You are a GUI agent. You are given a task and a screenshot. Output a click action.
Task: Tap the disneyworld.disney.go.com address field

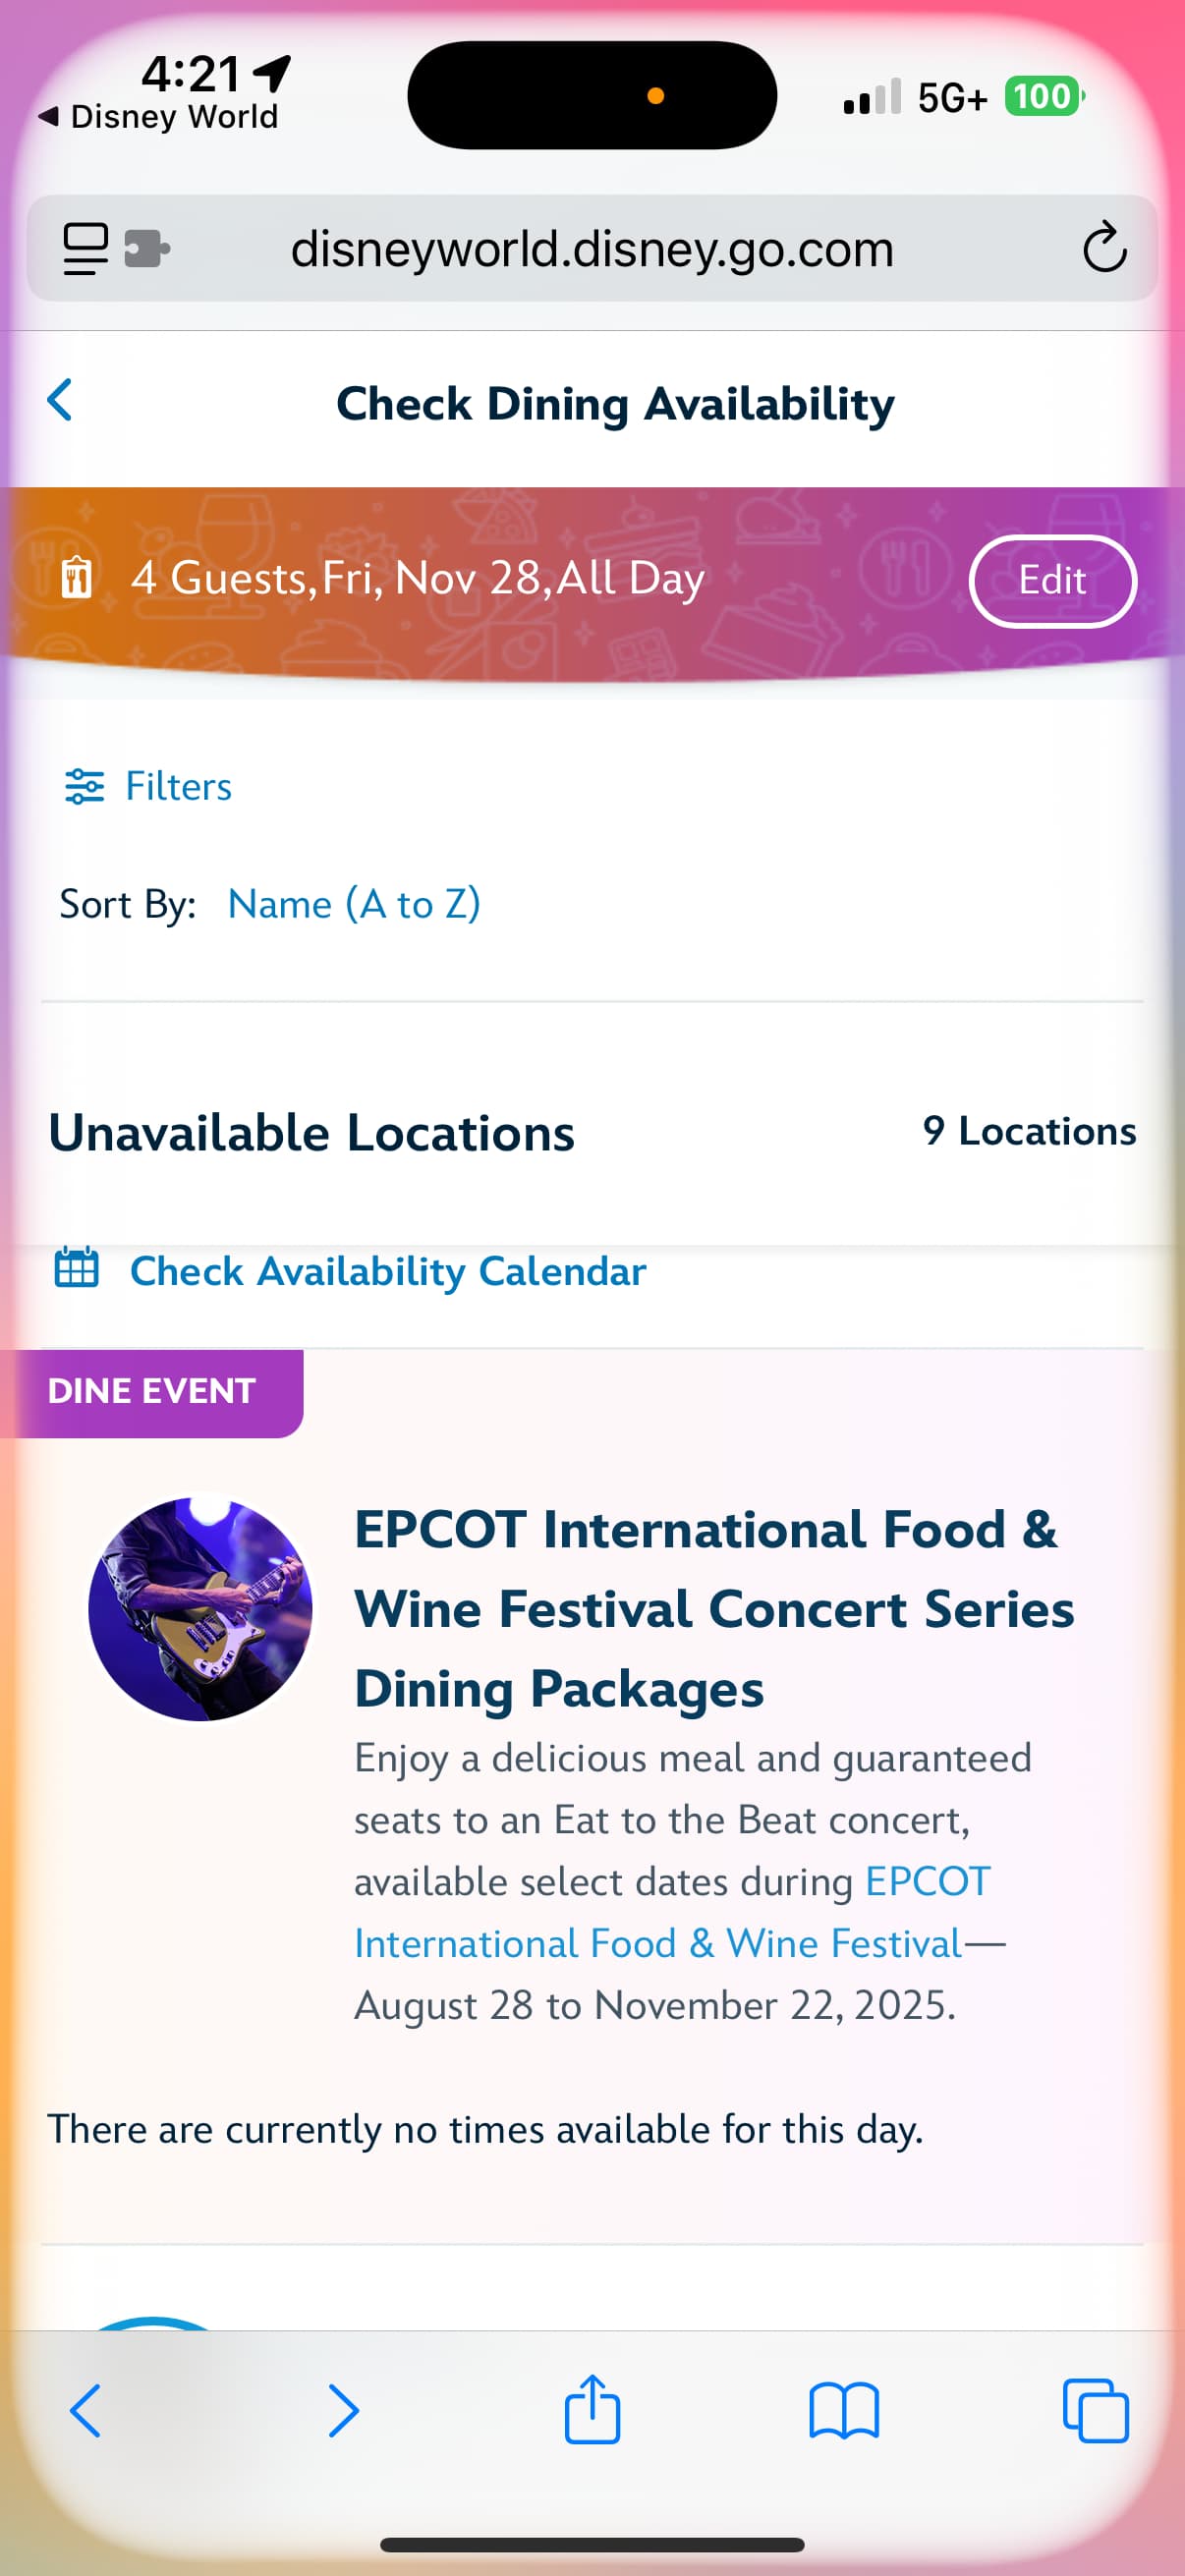[x=592, y=248]
